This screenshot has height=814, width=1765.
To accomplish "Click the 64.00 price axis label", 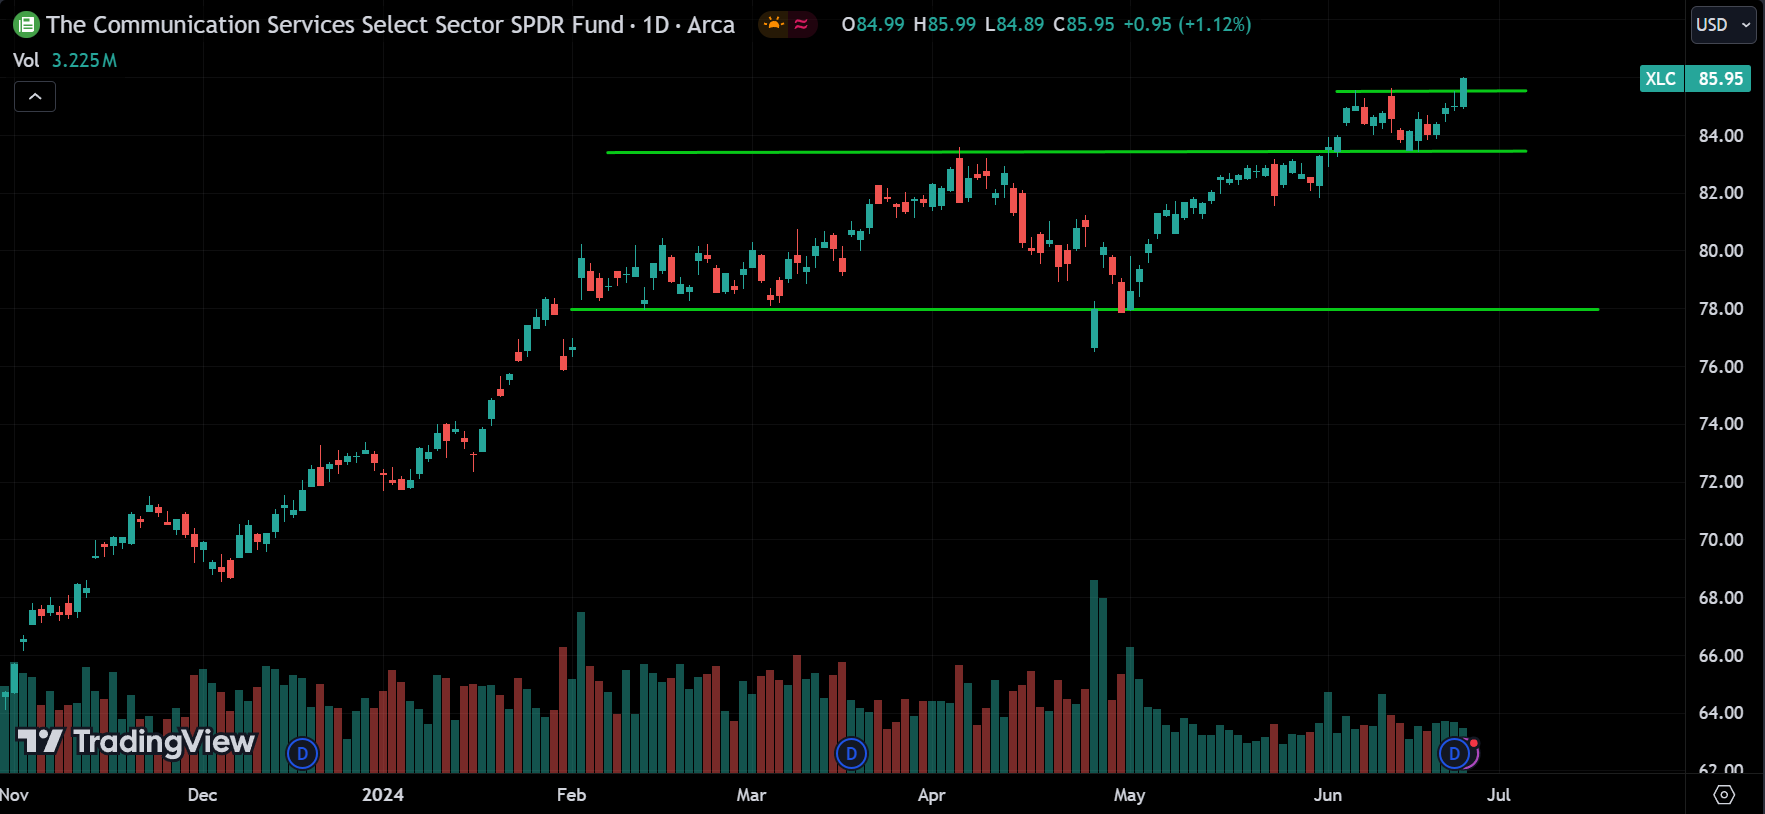I will coord(1720,713).
